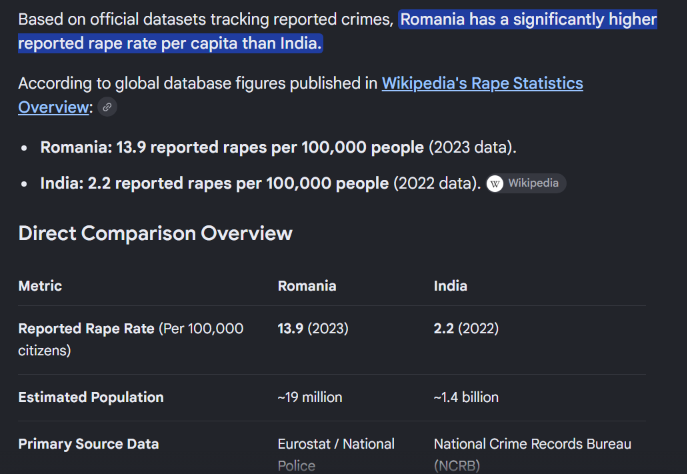
Task: Click the Estimated Population row label
Action: point(91,397)
